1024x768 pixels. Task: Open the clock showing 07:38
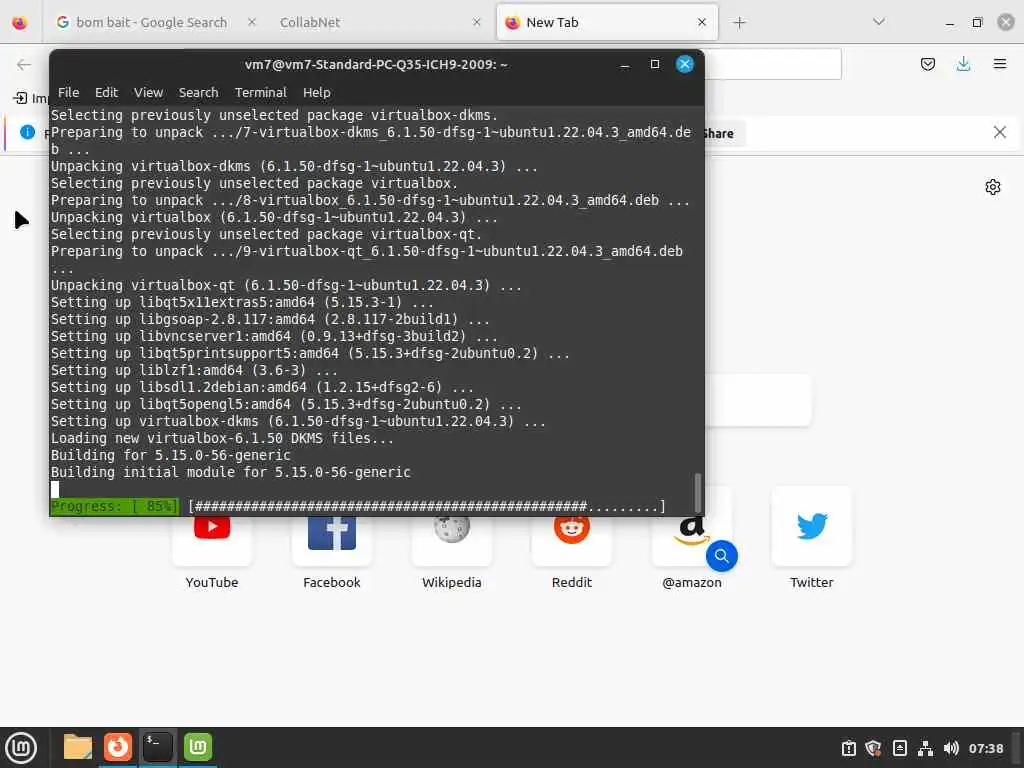pos(985,748)
